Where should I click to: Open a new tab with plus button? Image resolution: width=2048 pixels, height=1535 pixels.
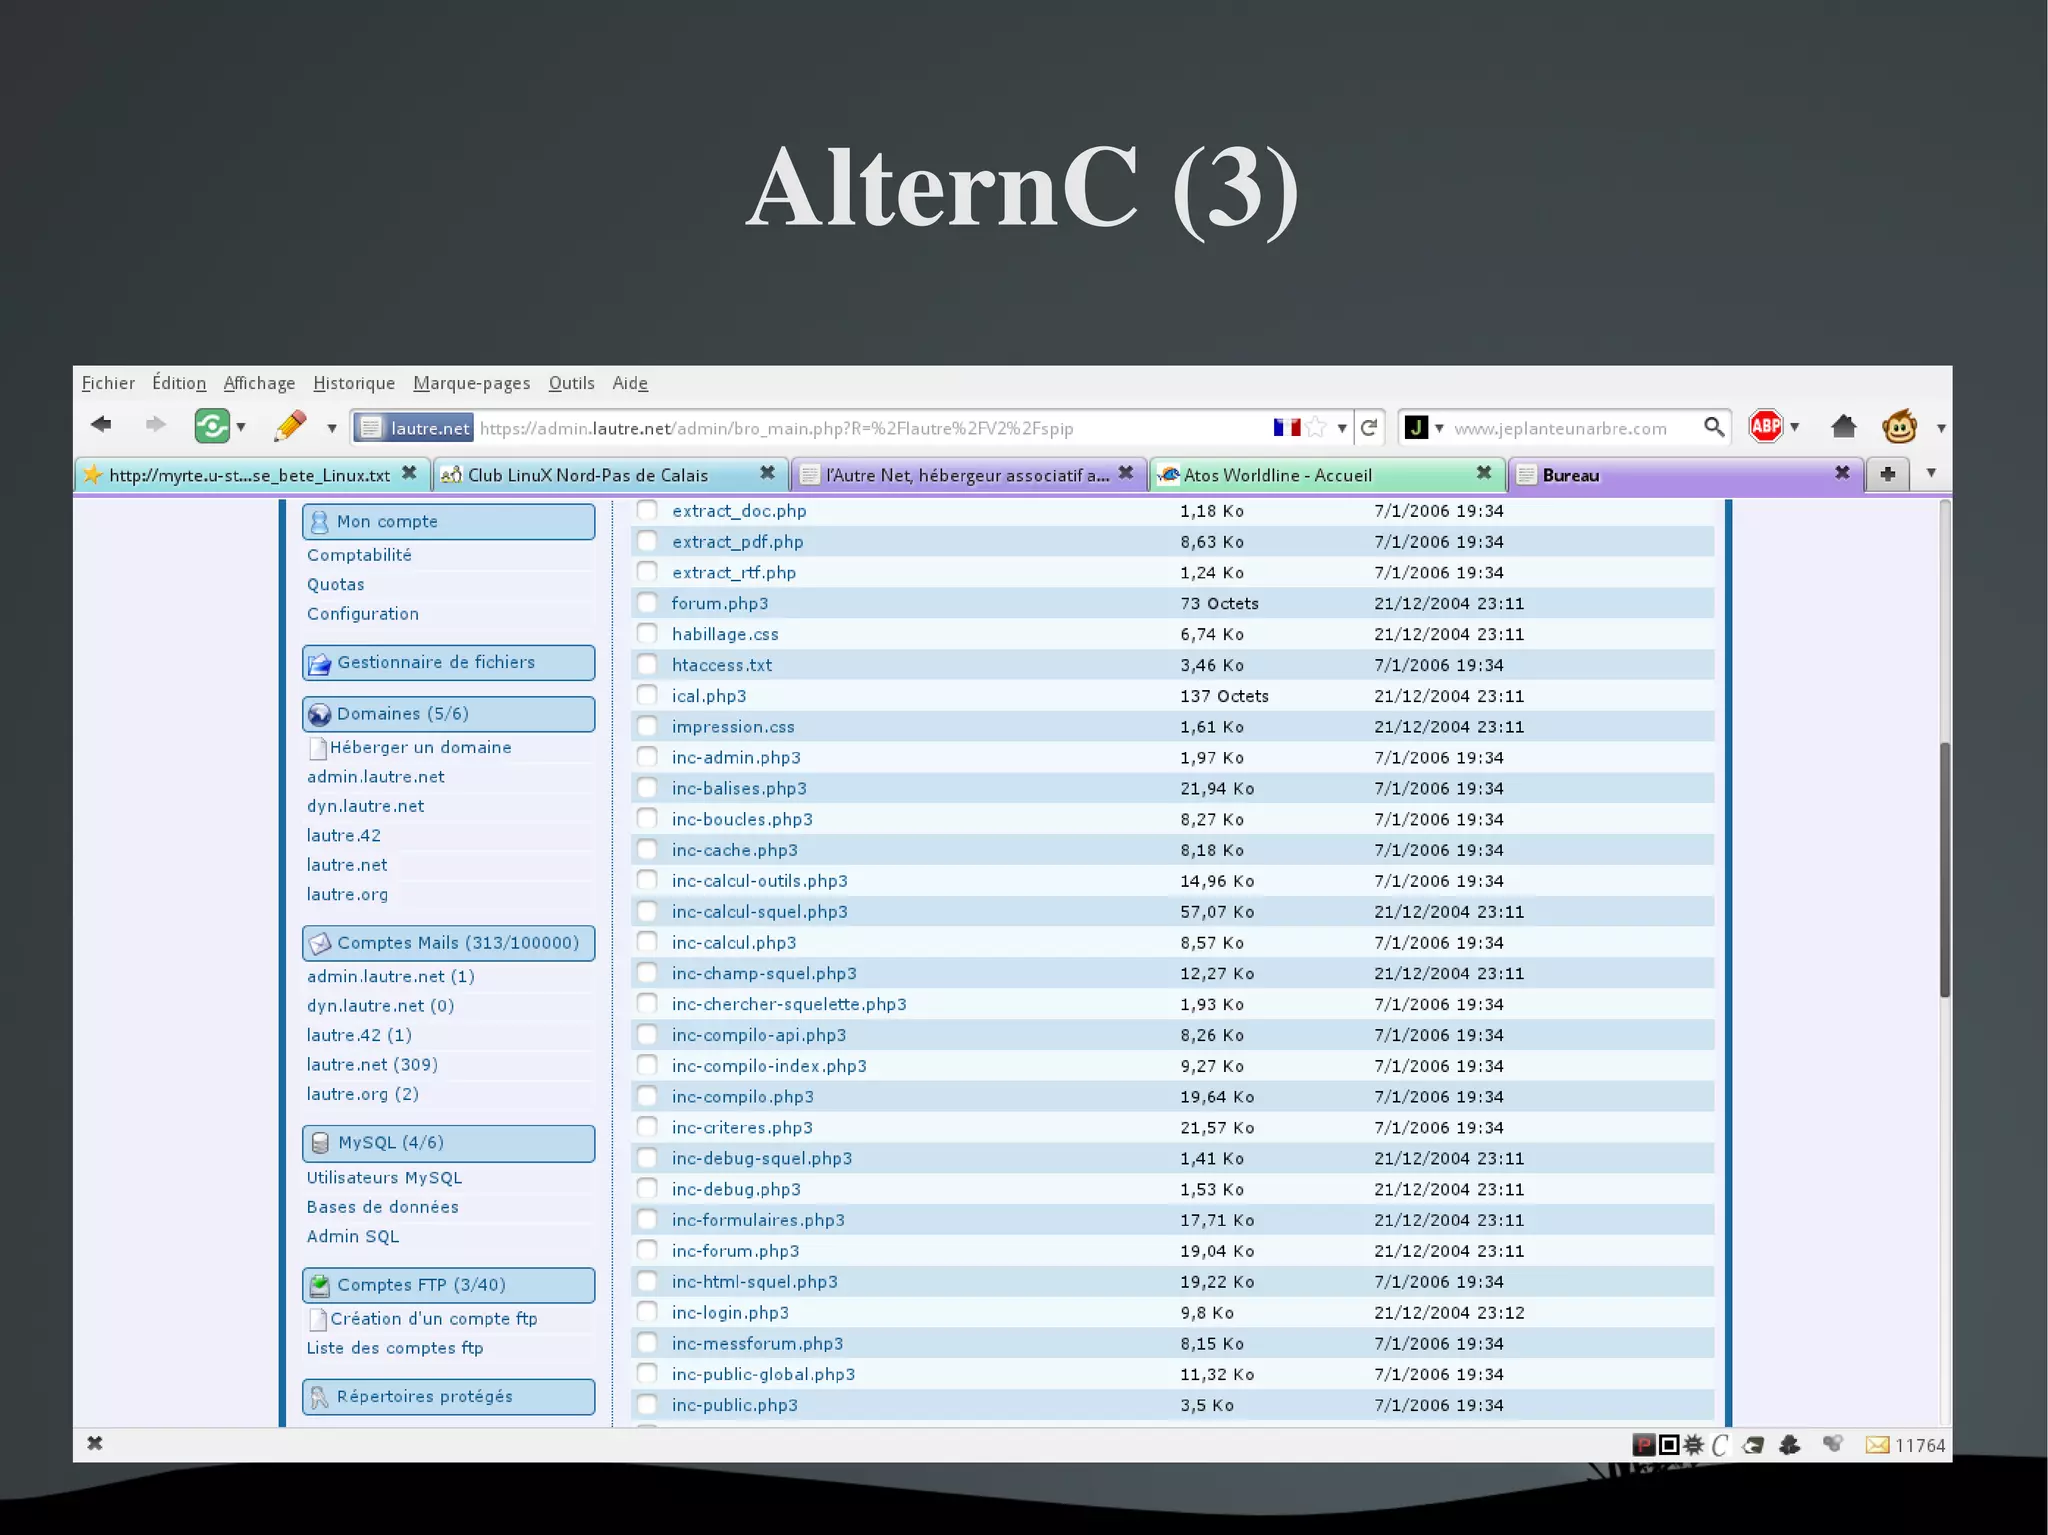[x=1887, y=474]
